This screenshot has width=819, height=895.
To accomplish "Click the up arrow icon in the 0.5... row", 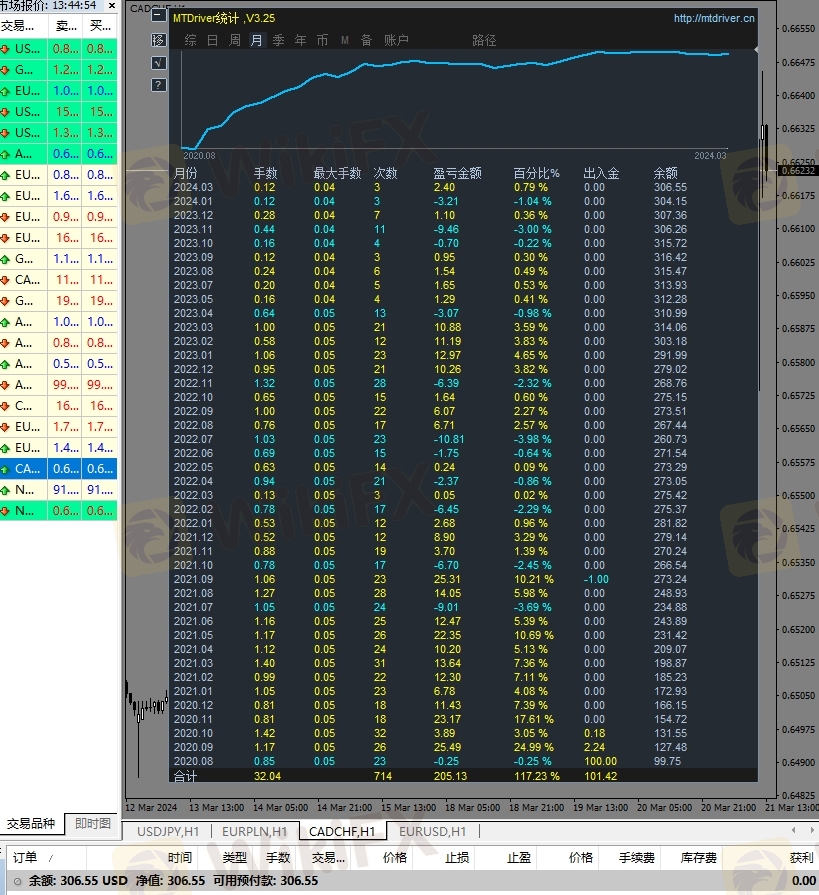I will [x=5, y=364].
